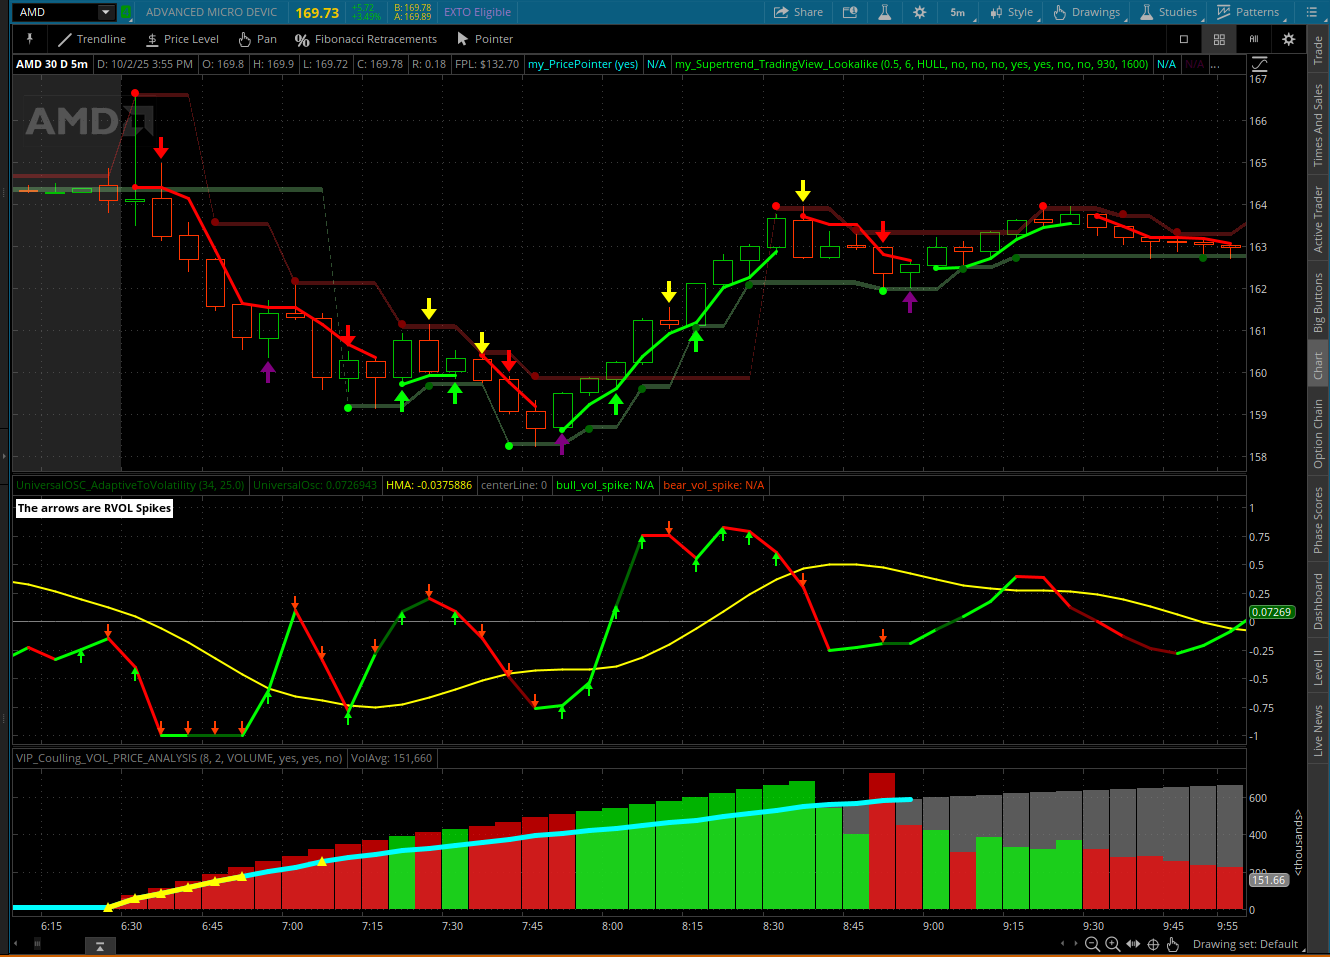Open the Option Chain side tab
1330x957 pixels.
point(1318,433)
